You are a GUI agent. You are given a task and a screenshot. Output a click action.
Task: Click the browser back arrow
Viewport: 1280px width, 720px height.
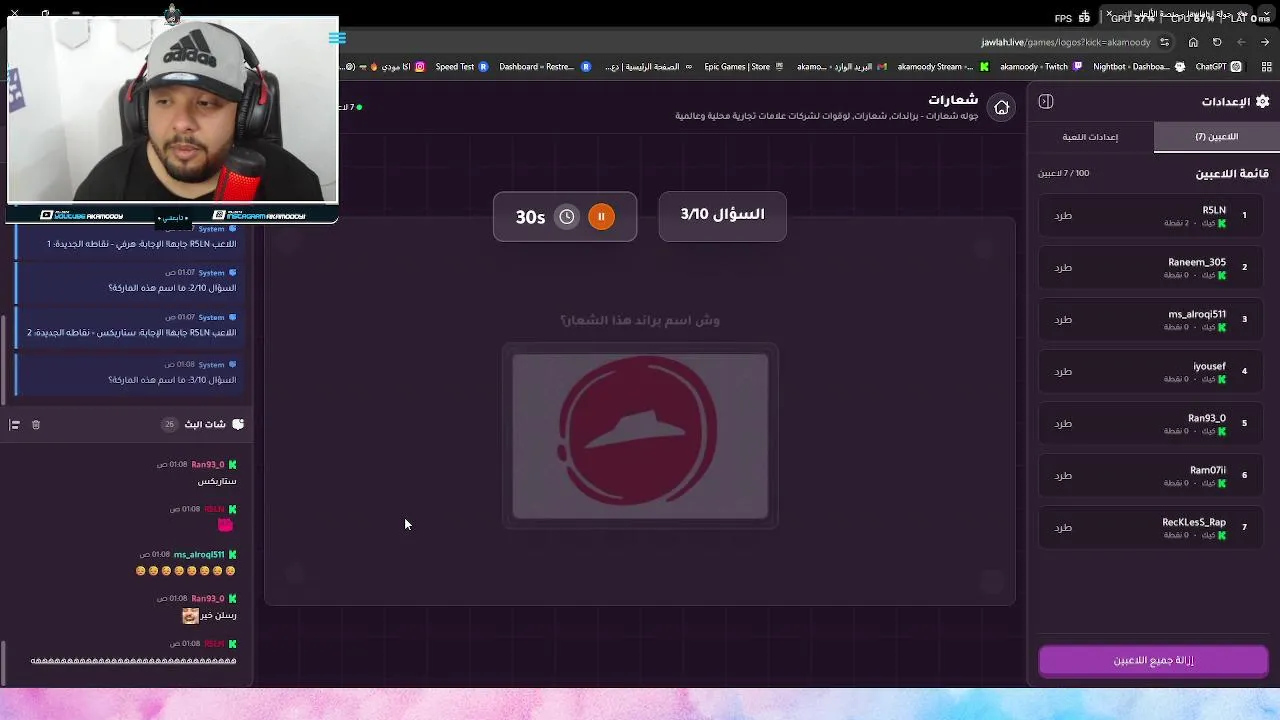[x=1241, y=42]
